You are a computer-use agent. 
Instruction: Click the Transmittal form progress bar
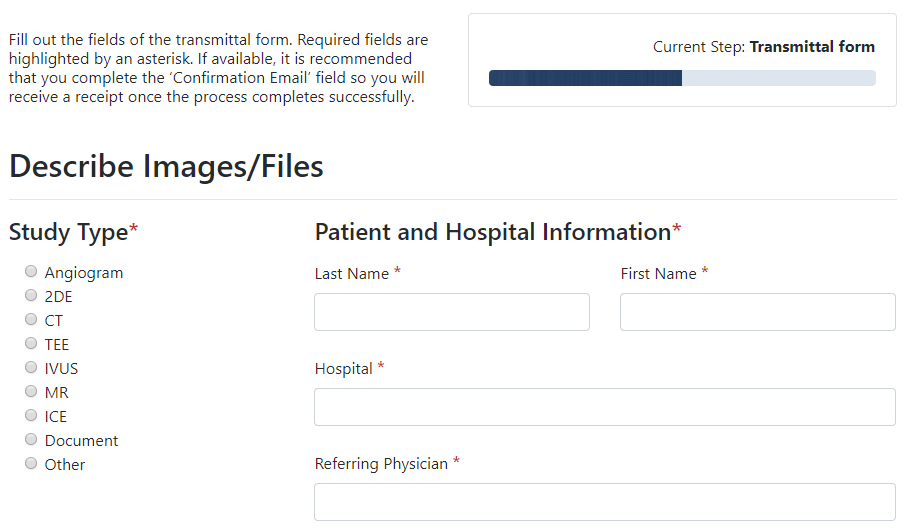(x=681, y=78)
